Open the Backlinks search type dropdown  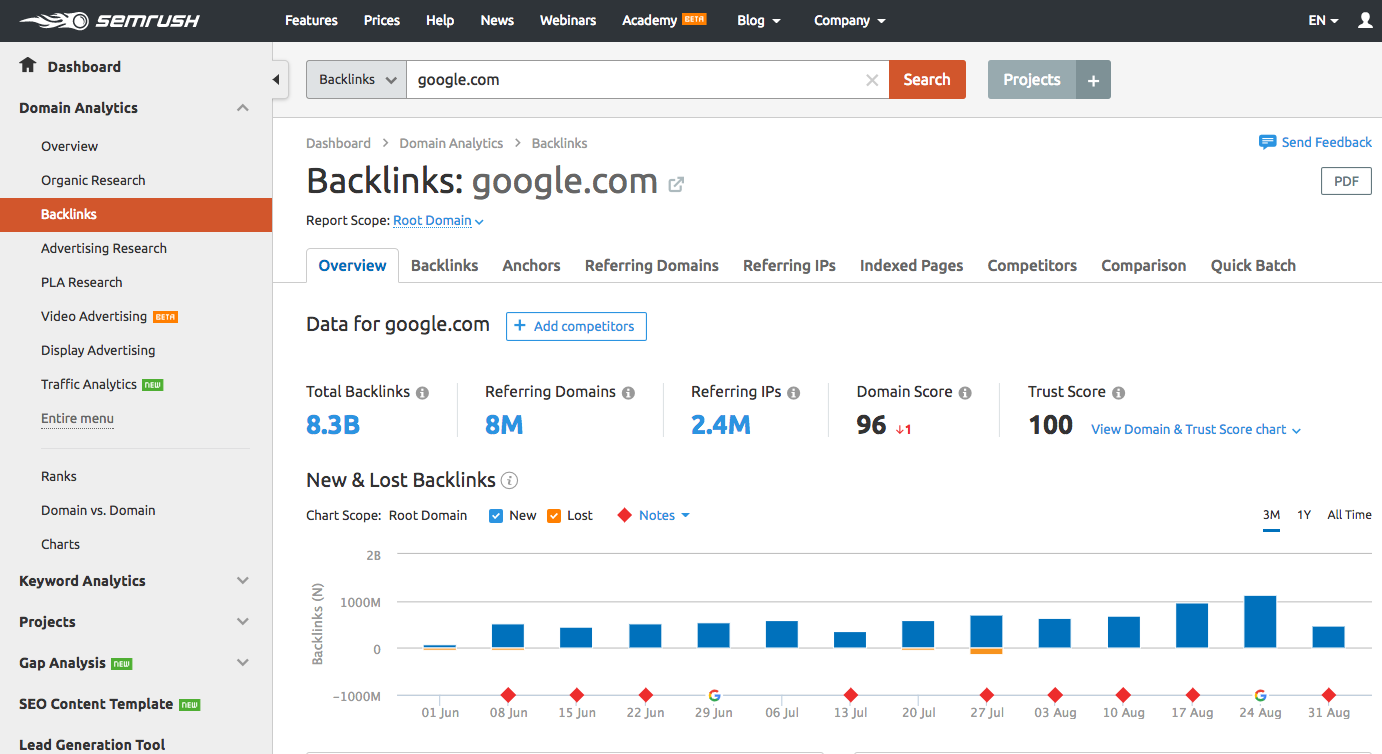(x=356, y=80)
